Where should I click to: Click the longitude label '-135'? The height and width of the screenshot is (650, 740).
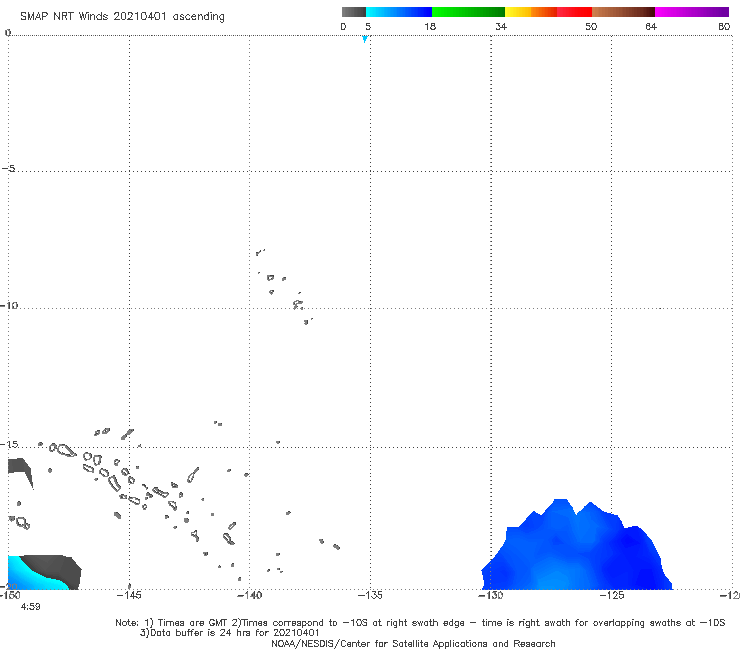click(370, 595)
